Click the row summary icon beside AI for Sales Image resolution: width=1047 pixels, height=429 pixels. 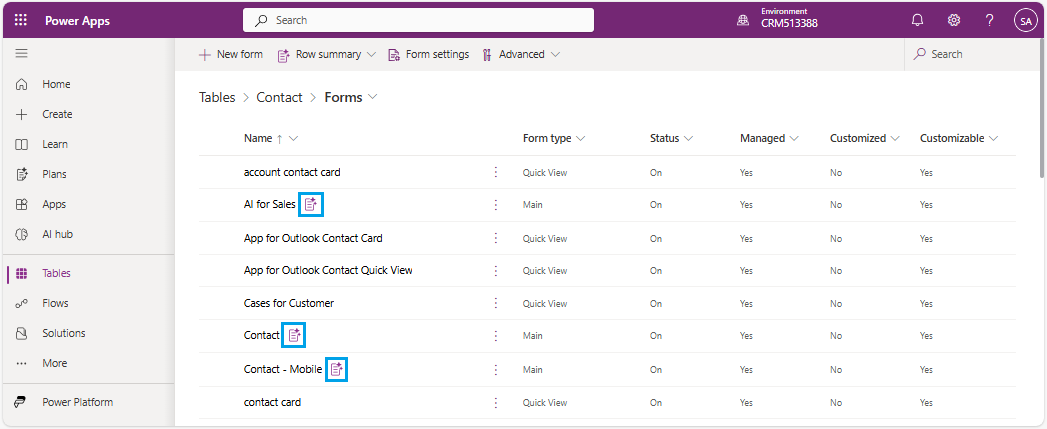(x=311, y=204)
